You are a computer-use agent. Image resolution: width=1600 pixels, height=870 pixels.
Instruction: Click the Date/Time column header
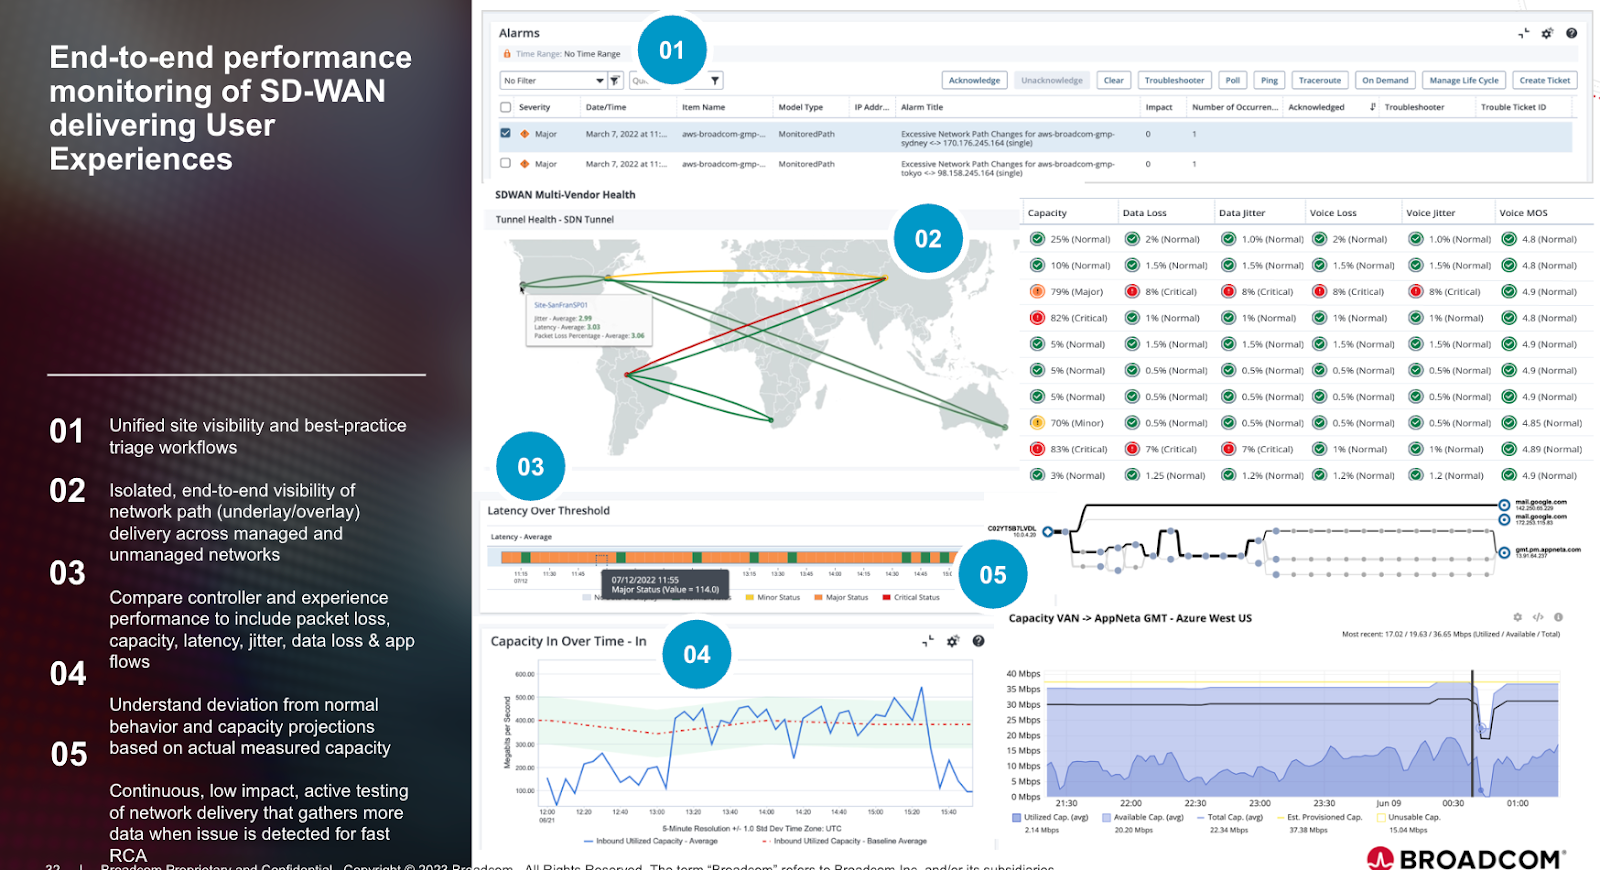[x=606, y=107]
